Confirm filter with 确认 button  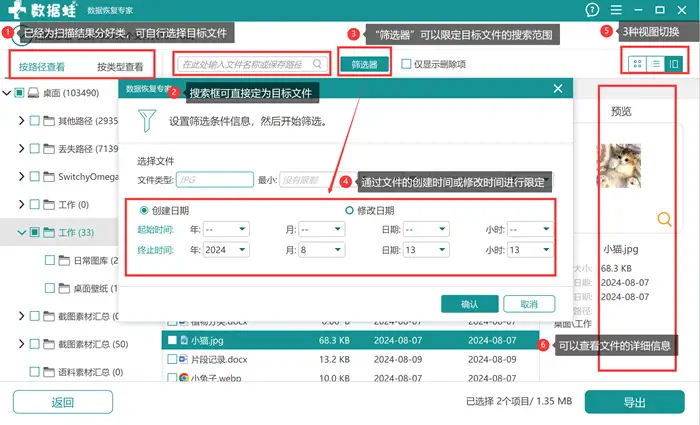tap(470, 304)
